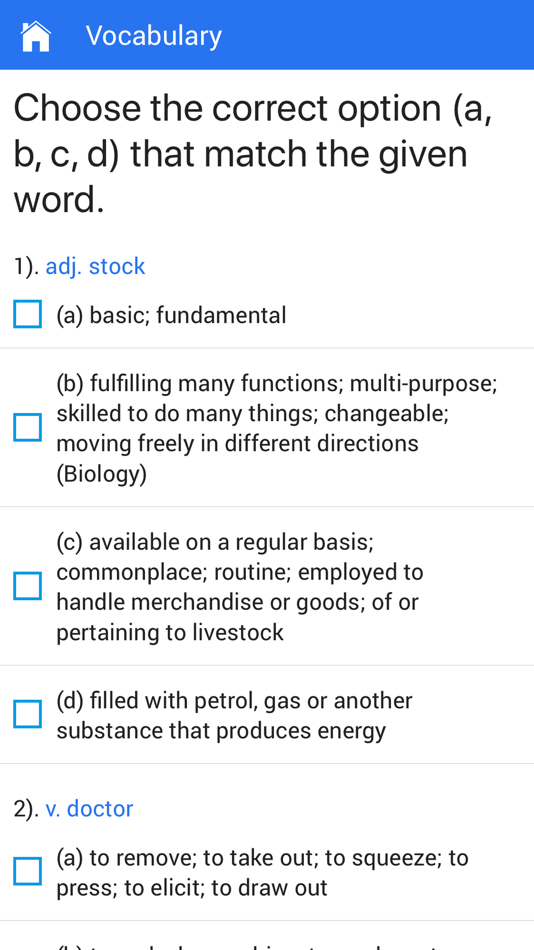Image resolution: width=534 pixels, height=950 pixels.
Task: Choose the commonplace; routine definition text of (c)
Action: point(240,587)
